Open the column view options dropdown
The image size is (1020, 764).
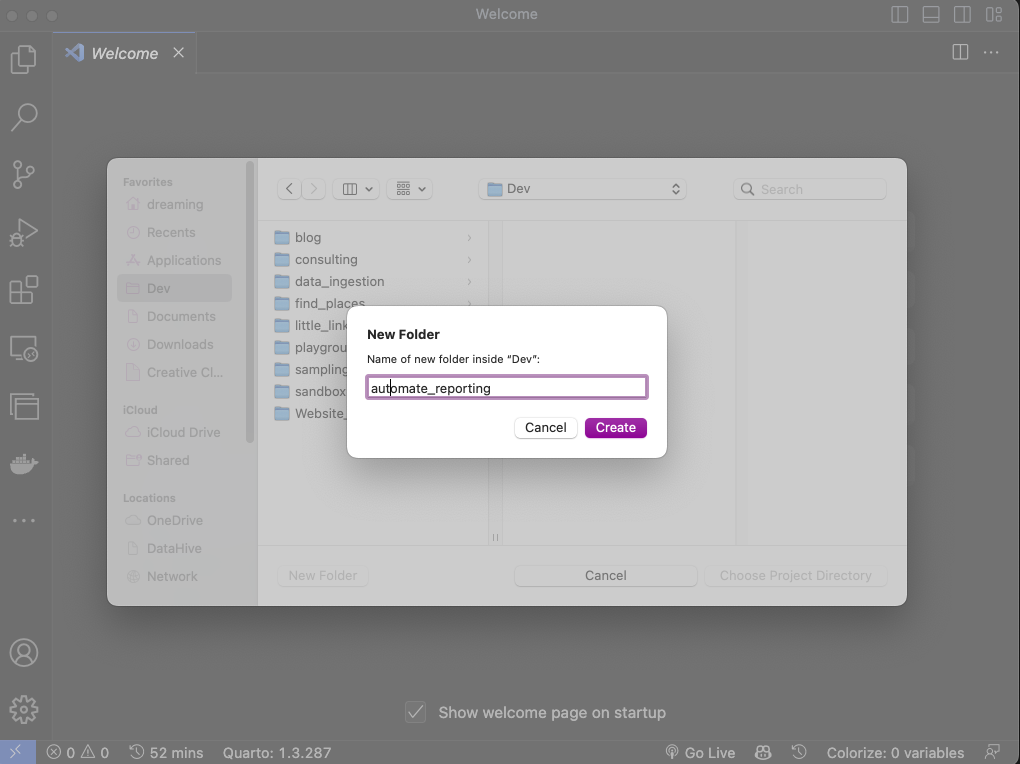click(x=355, y=189)
